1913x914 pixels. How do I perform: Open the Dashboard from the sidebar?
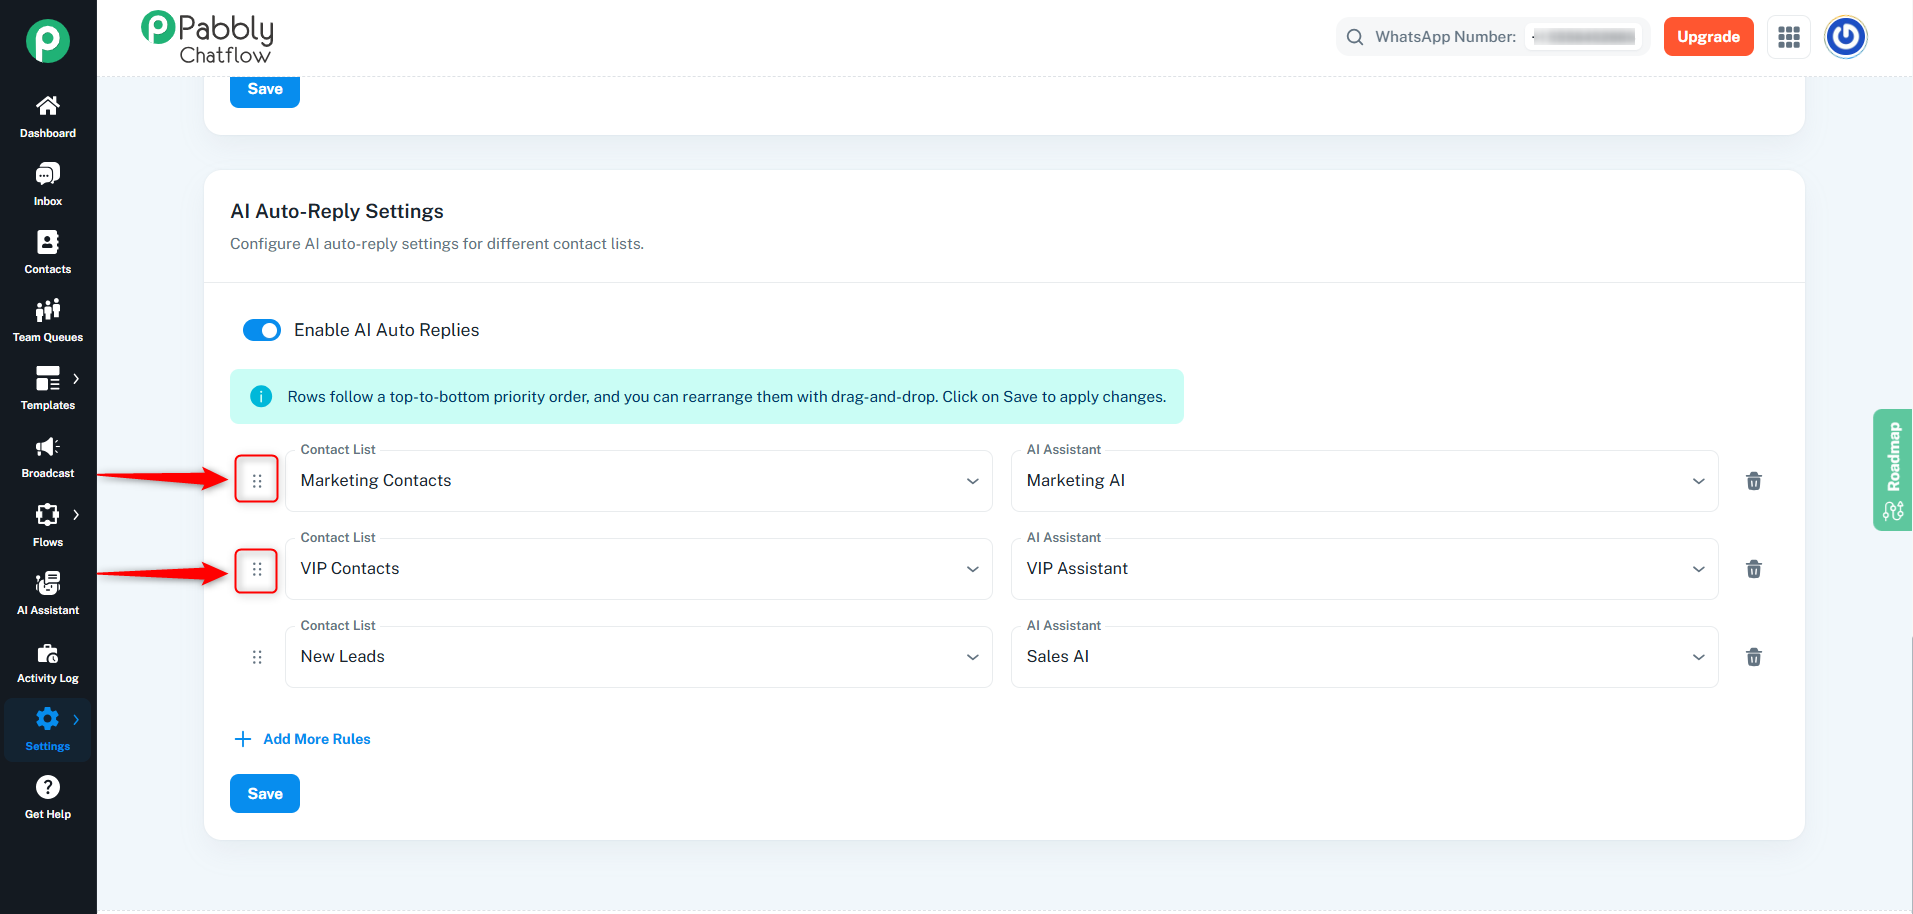pos(48,117)
